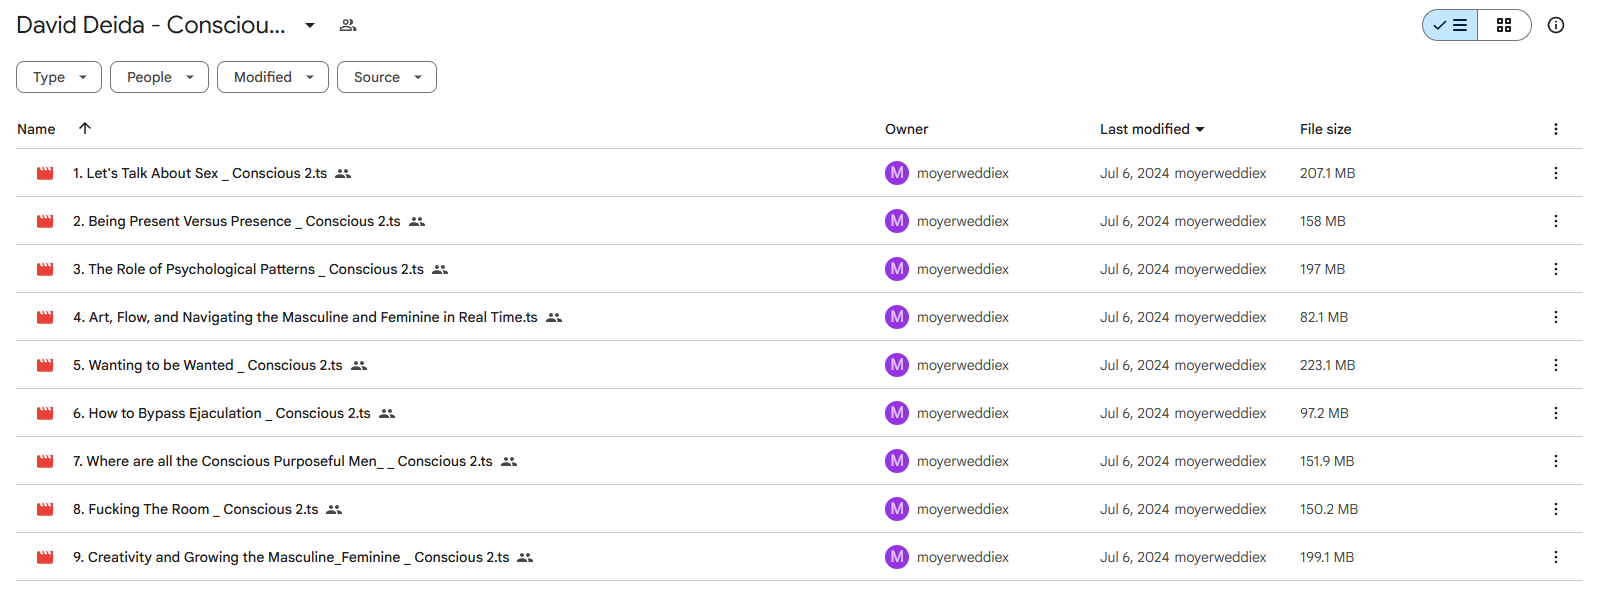
Task: Open more actions for Creativity and Growing file
Action: 1556,557
